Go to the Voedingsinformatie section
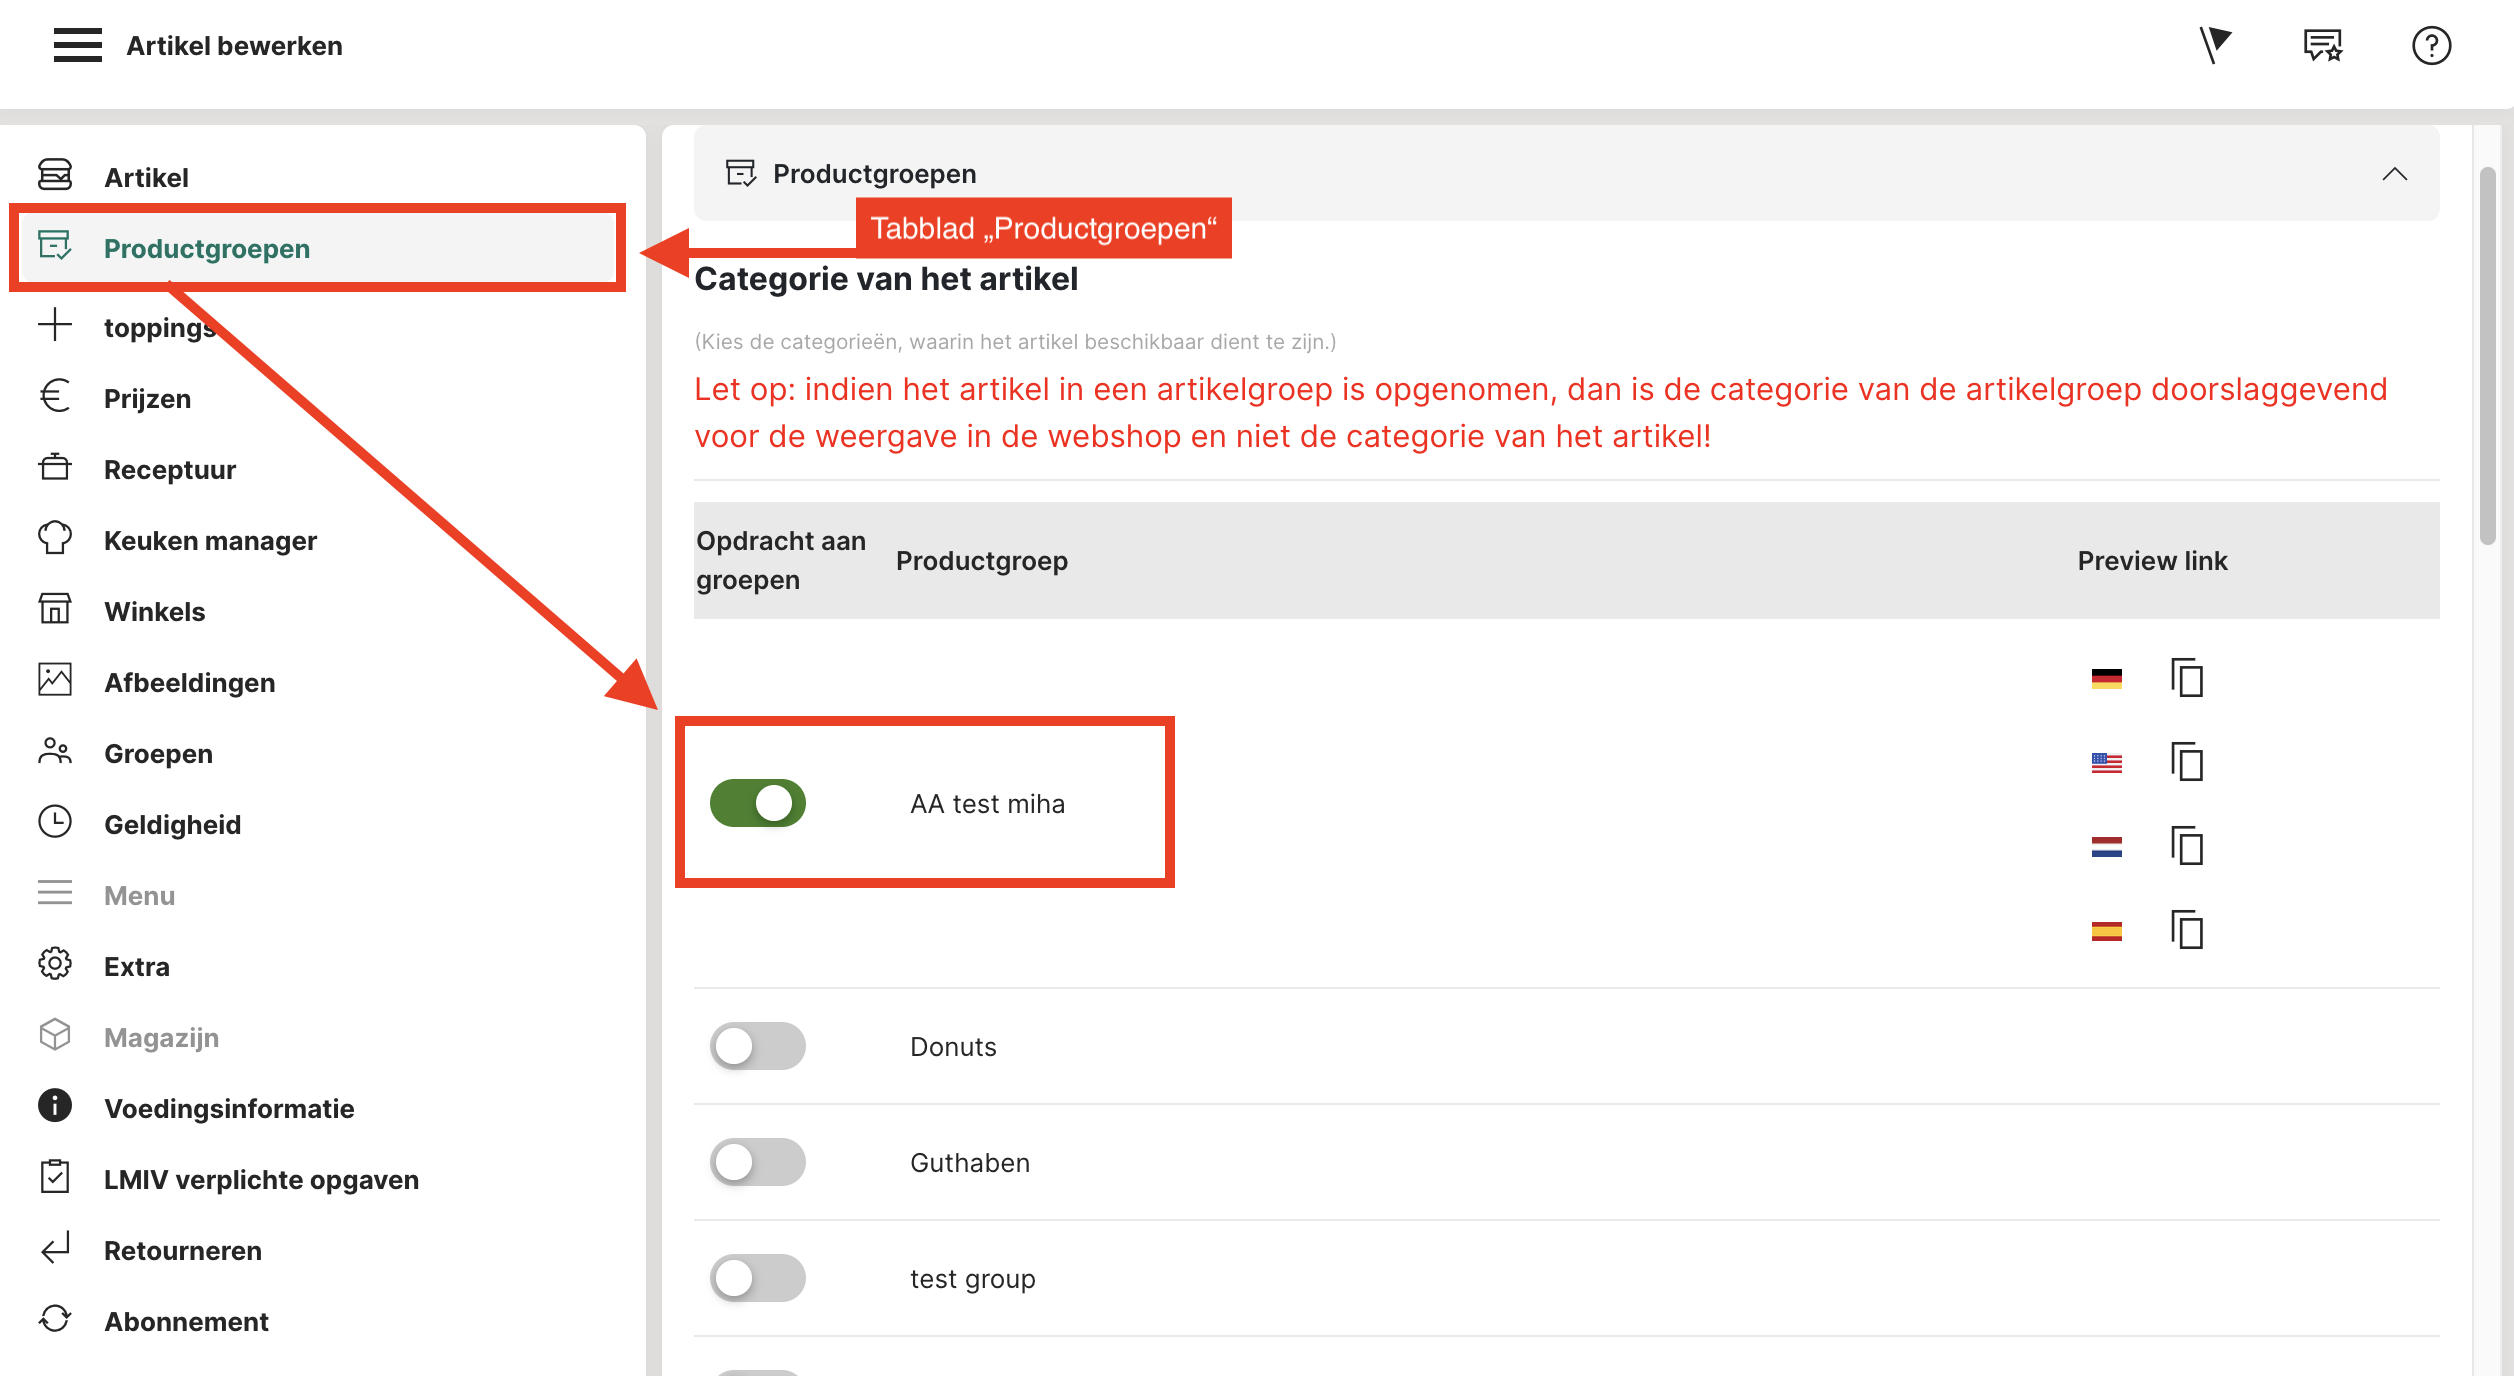This screenshot has height=1376, width=2514. tap(229, 1108)
